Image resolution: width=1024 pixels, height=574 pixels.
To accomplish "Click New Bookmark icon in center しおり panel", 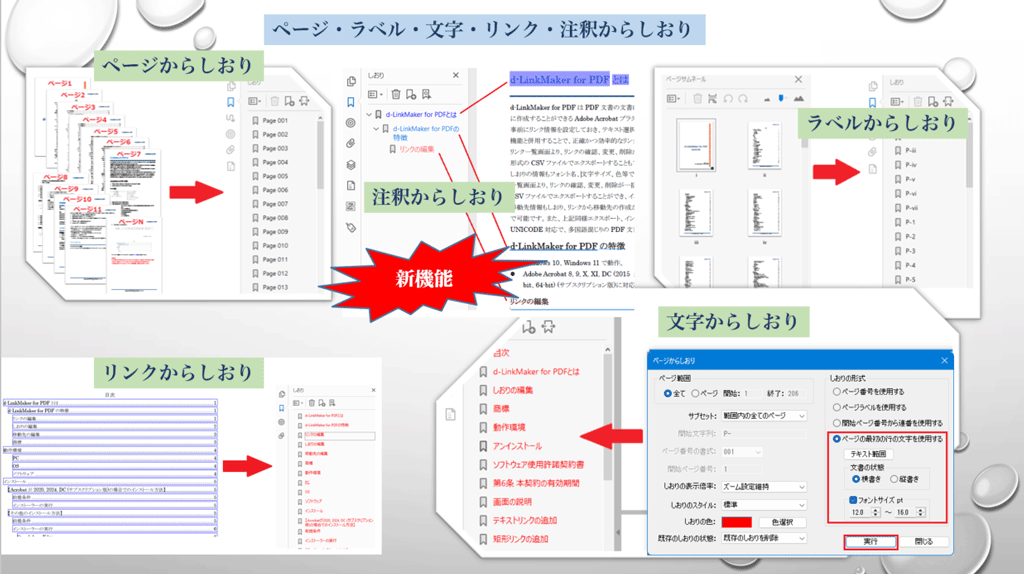I will coord(411,95).
